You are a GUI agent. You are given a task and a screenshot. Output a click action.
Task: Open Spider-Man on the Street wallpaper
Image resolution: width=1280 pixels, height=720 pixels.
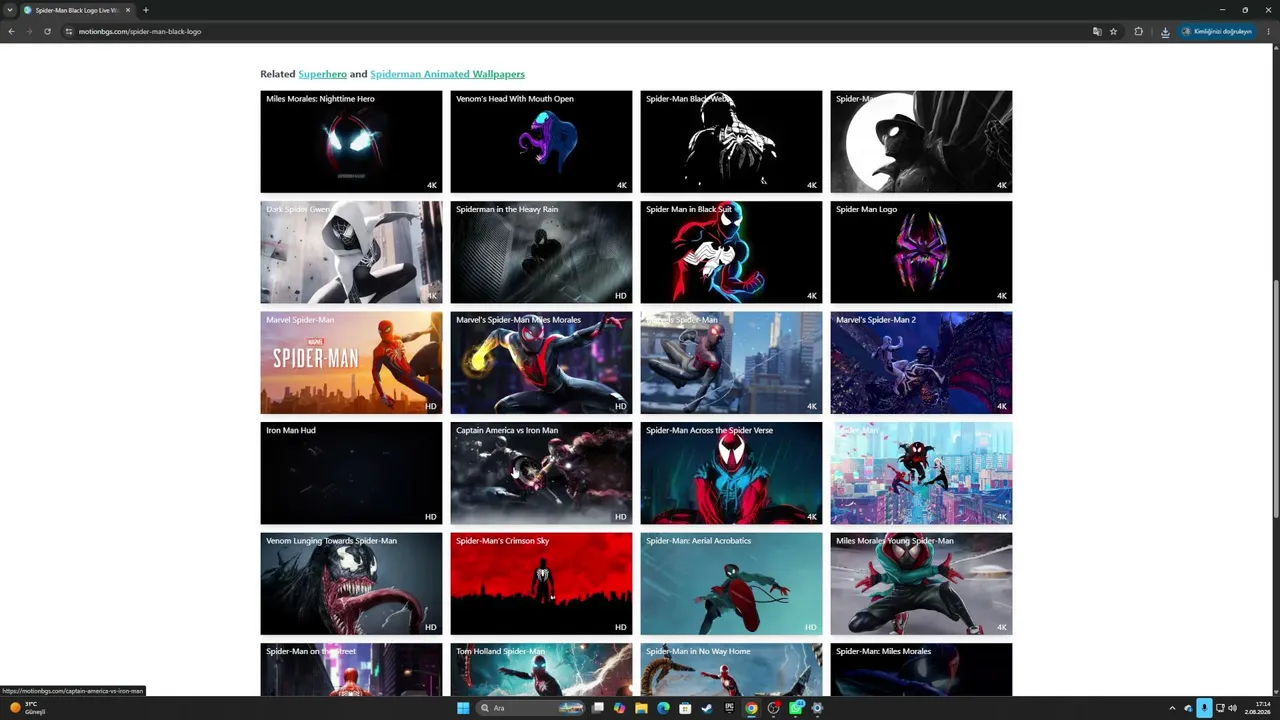click(x=351, y=669)
